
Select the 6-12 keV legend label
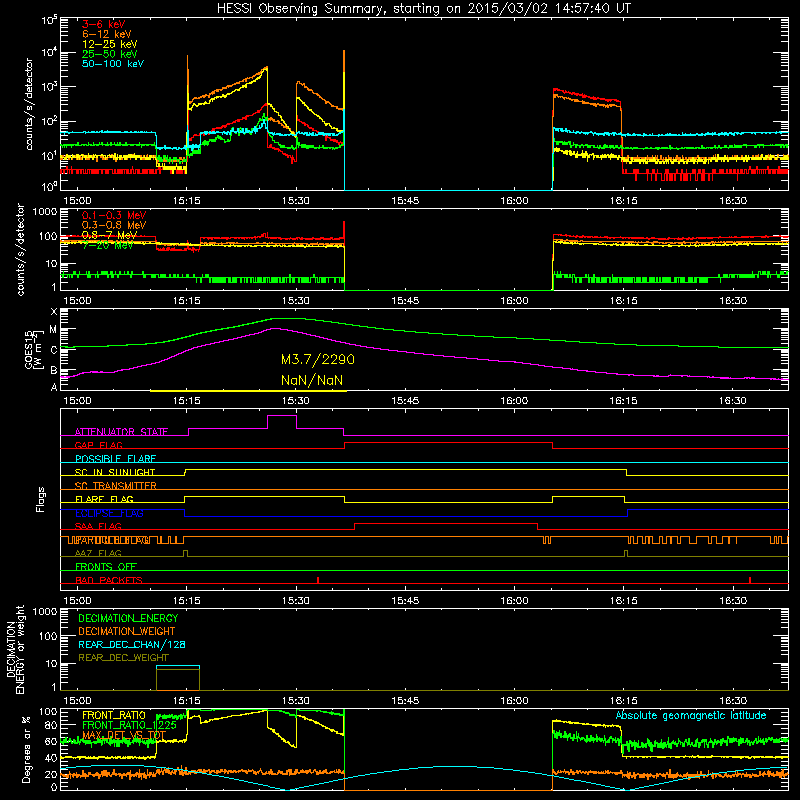coord(107,34)
